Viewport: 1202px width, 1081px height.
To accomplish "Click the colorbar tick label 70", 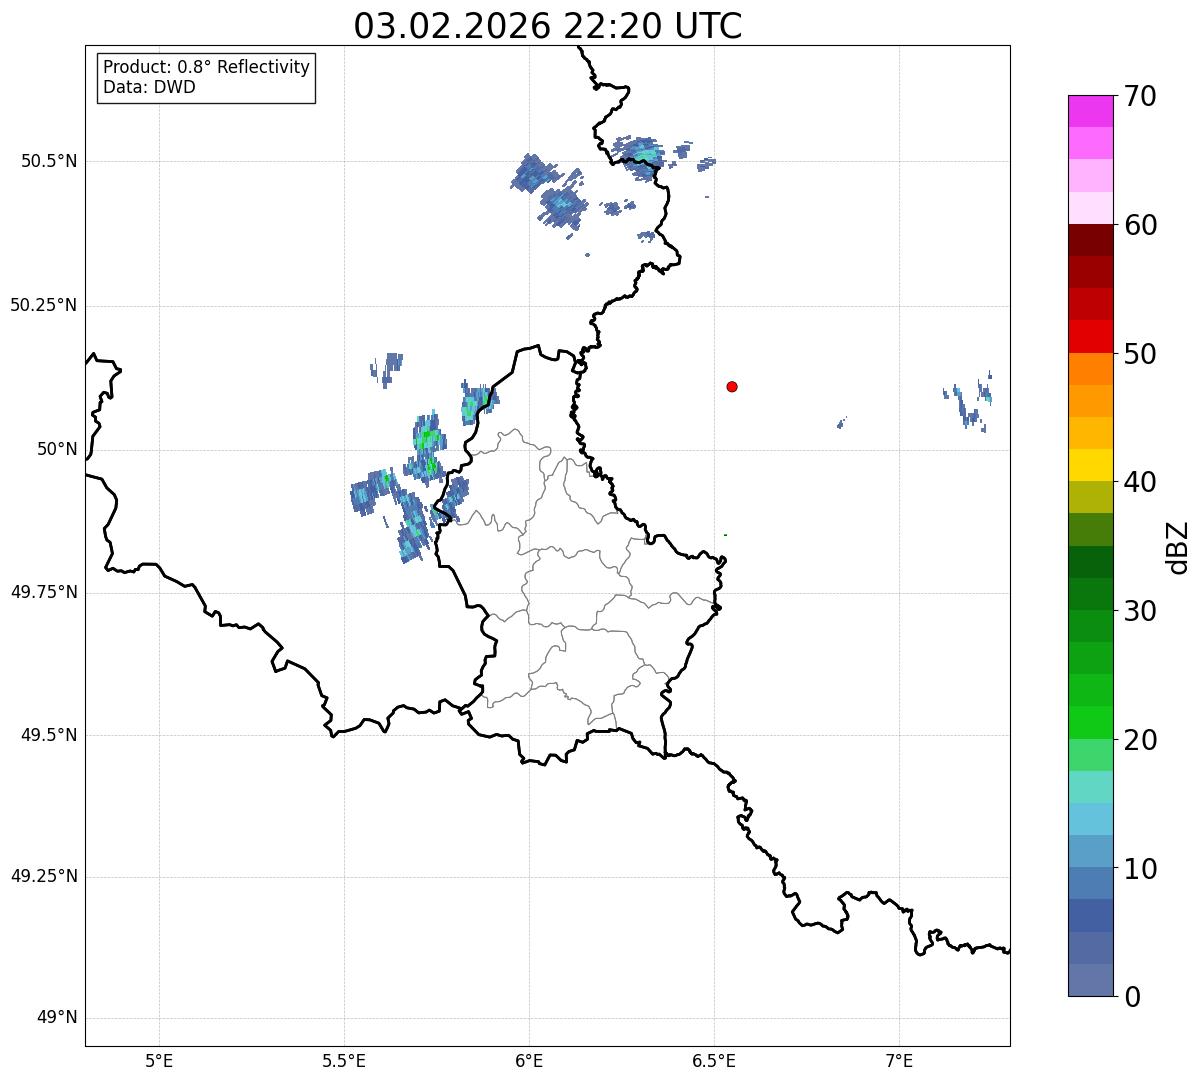I will 1140,96.
